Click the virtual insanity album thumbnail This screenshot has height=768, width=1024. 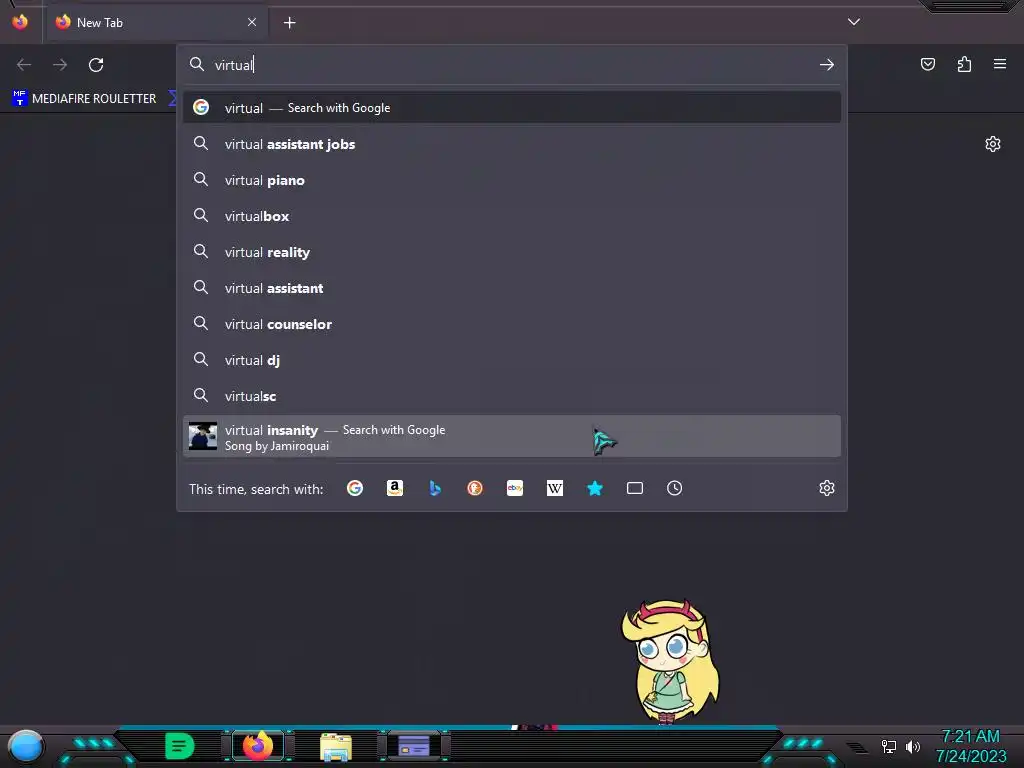202,436
